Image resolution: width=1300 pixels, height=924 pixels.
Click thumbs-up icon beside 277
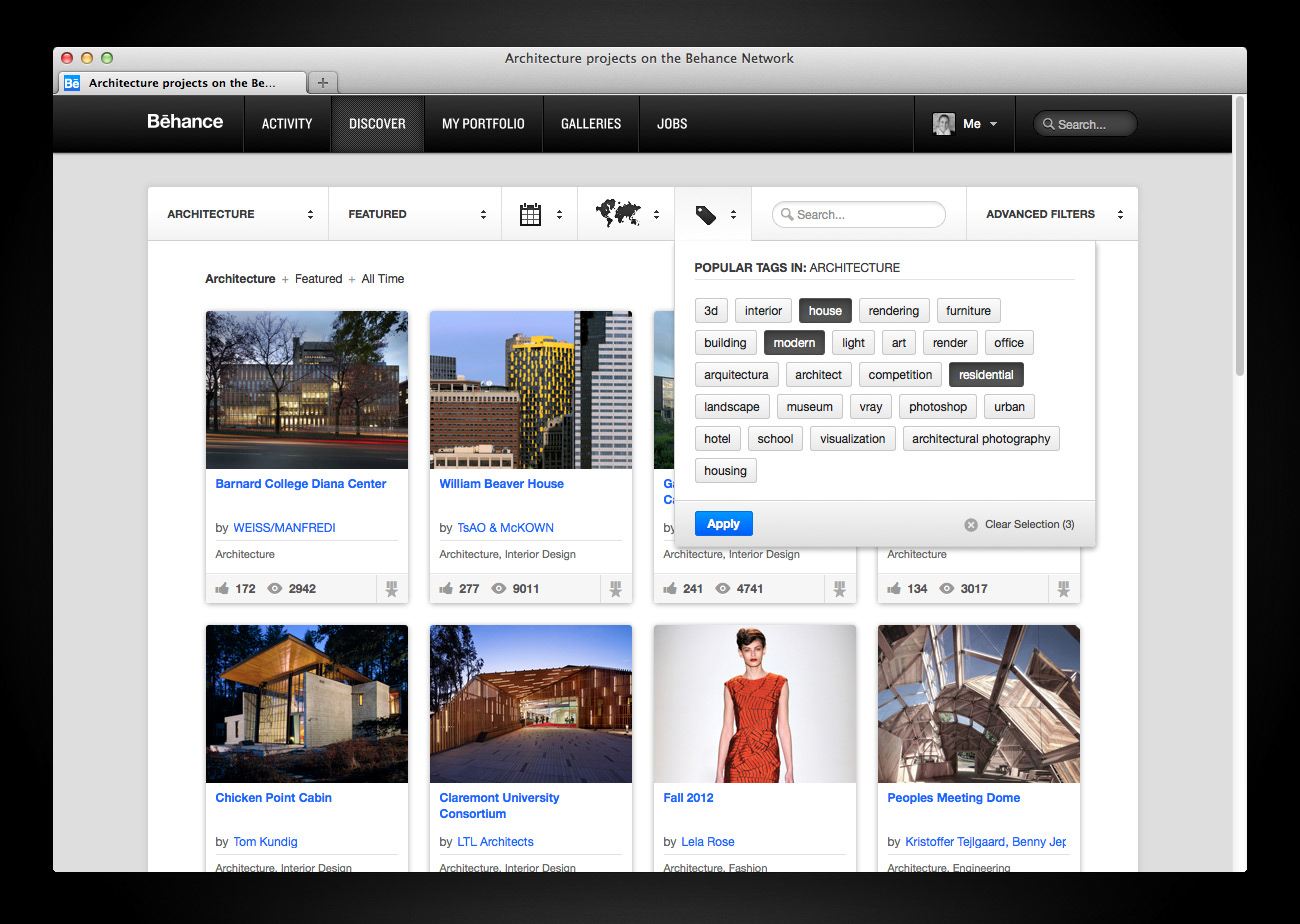(x=446, y=589)
